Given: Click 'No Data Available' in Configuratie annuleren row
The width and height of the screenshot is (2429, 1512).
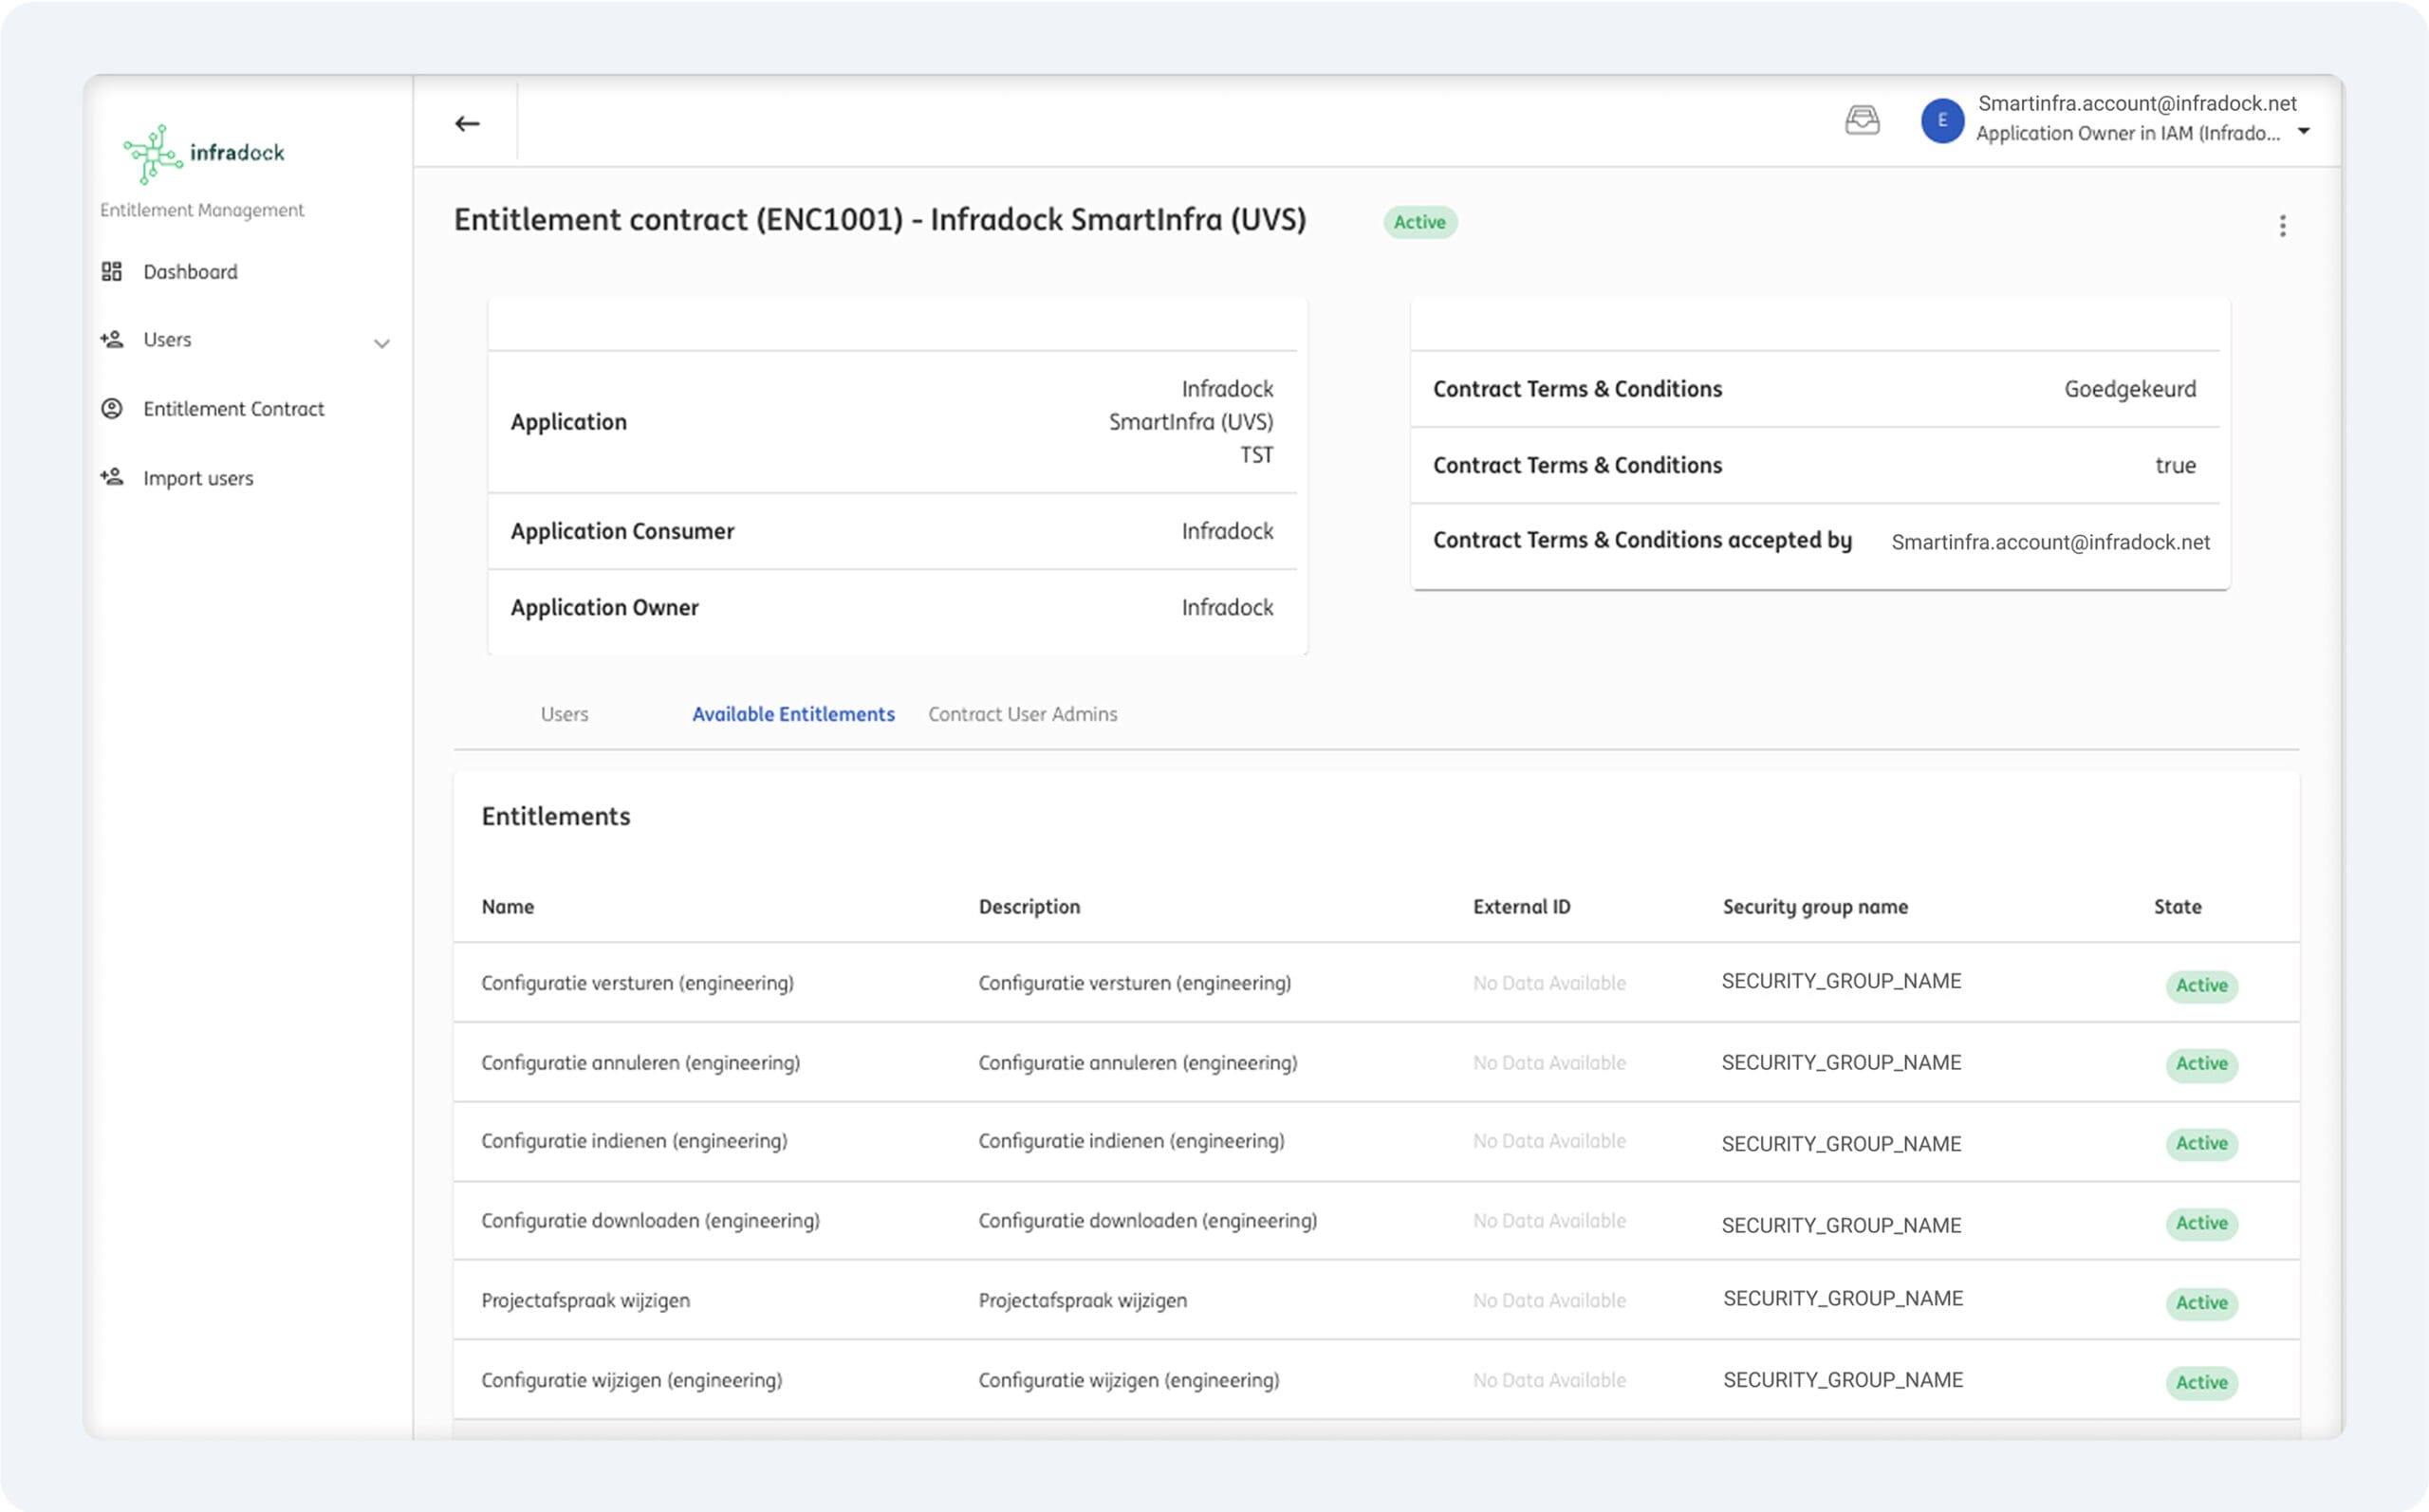Looking at the screenshot, I should (x=1549, y=1063).
